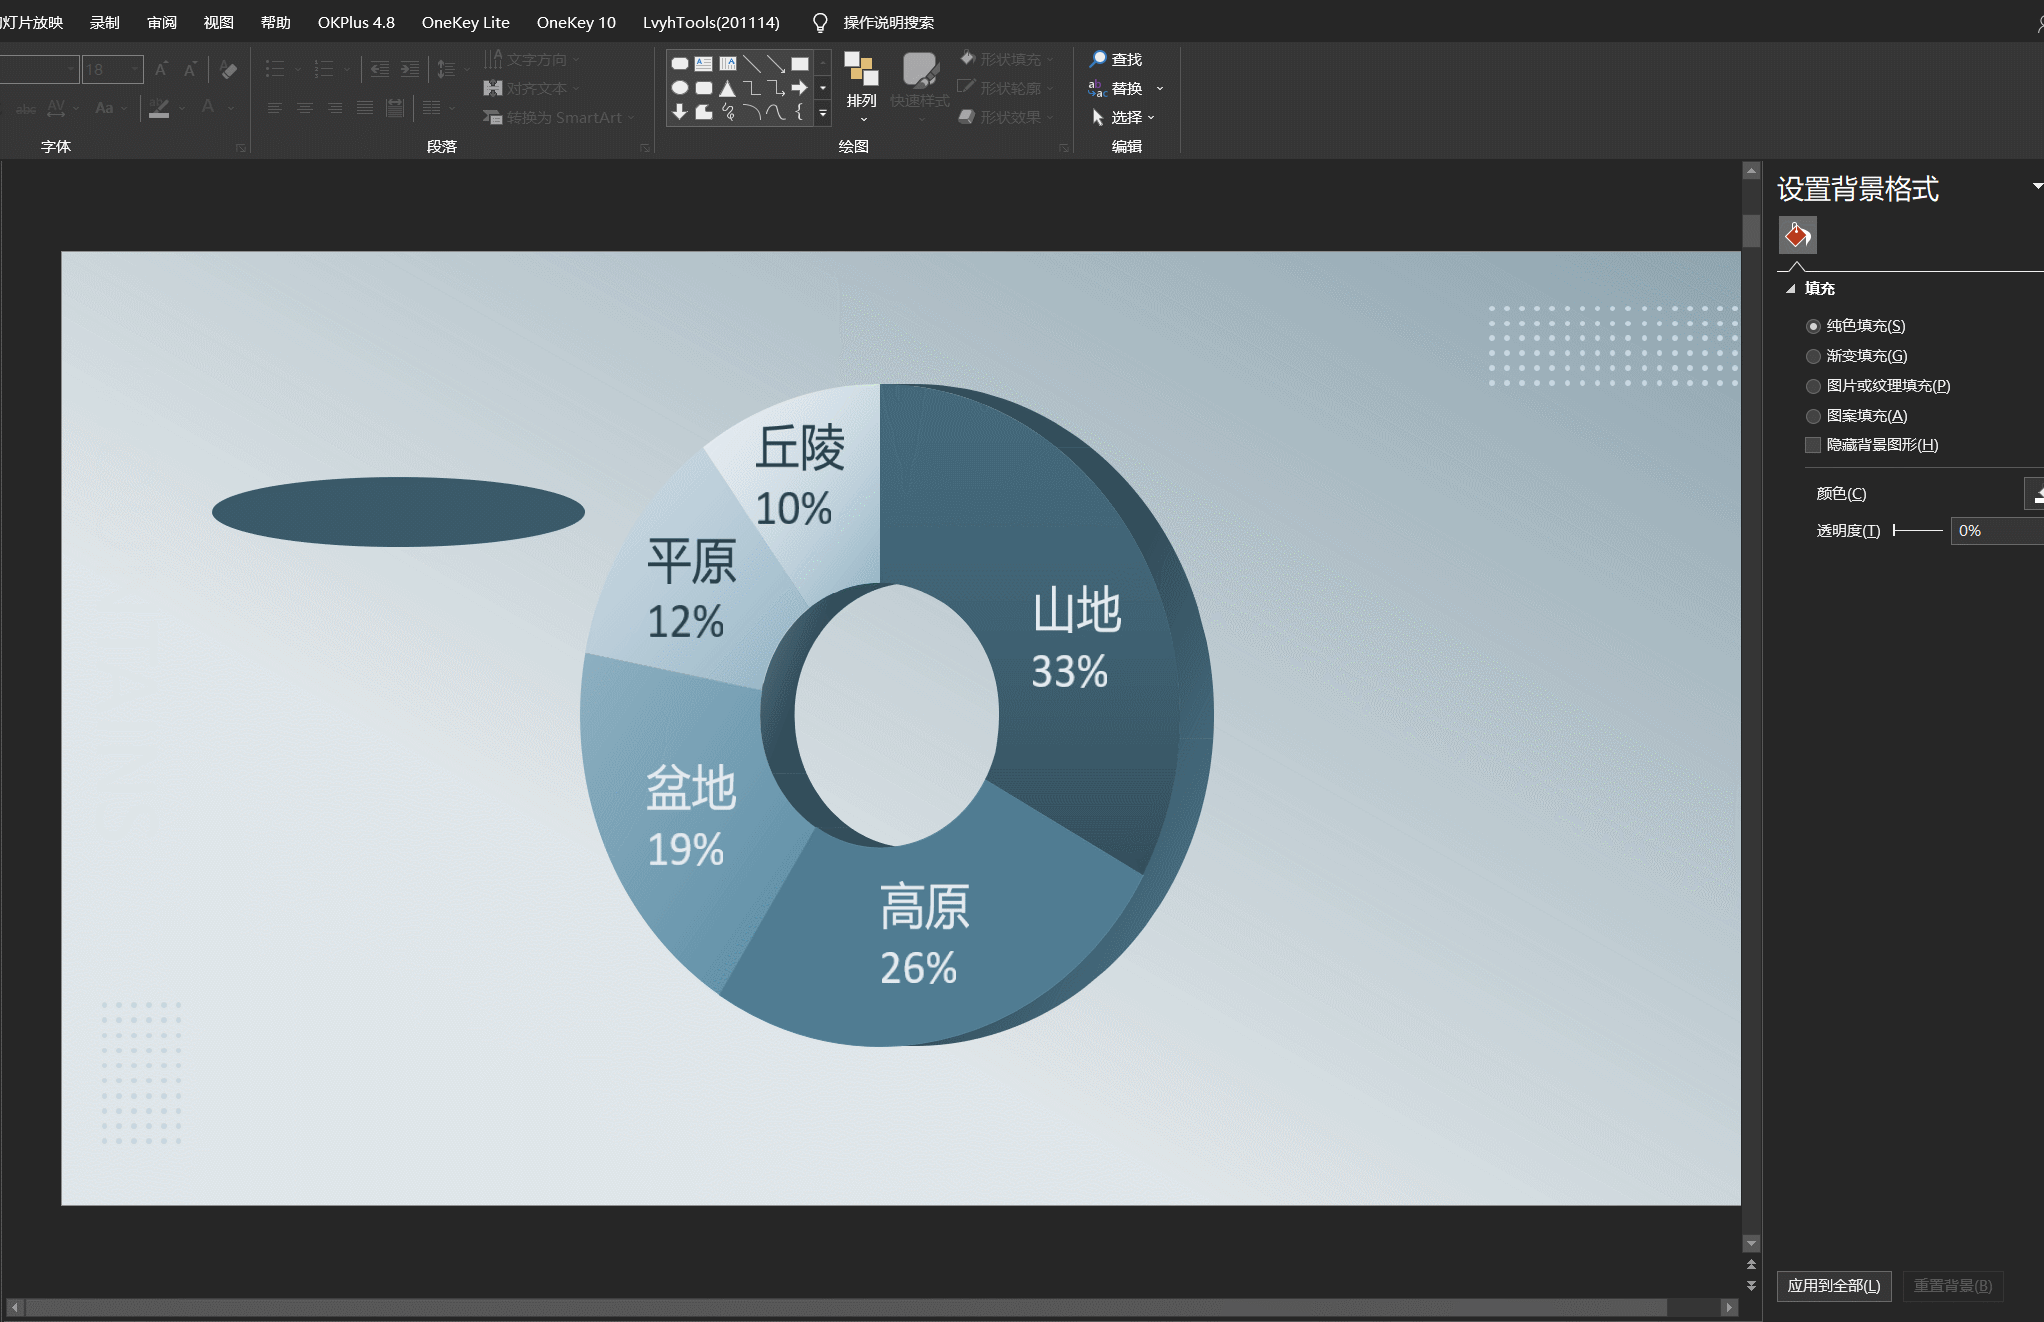The width and height of the screenshot is (2044, 1322).
Task: Open the Select (选择) dropdown
Action: pyautogui.click(x=1125, y=118)
